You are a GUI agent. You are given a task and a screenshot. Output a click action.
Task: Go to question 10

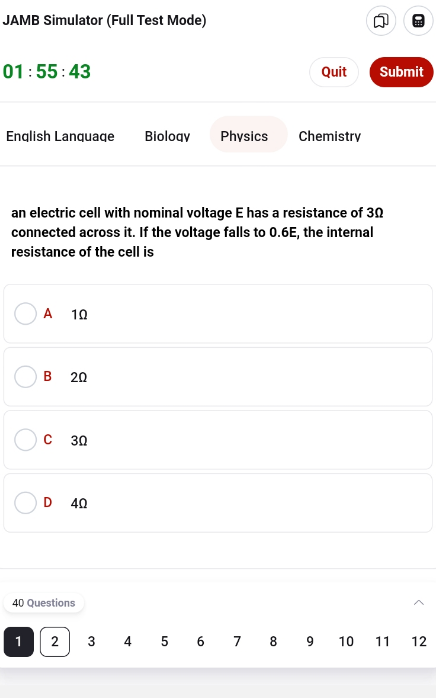coord(346,641)
